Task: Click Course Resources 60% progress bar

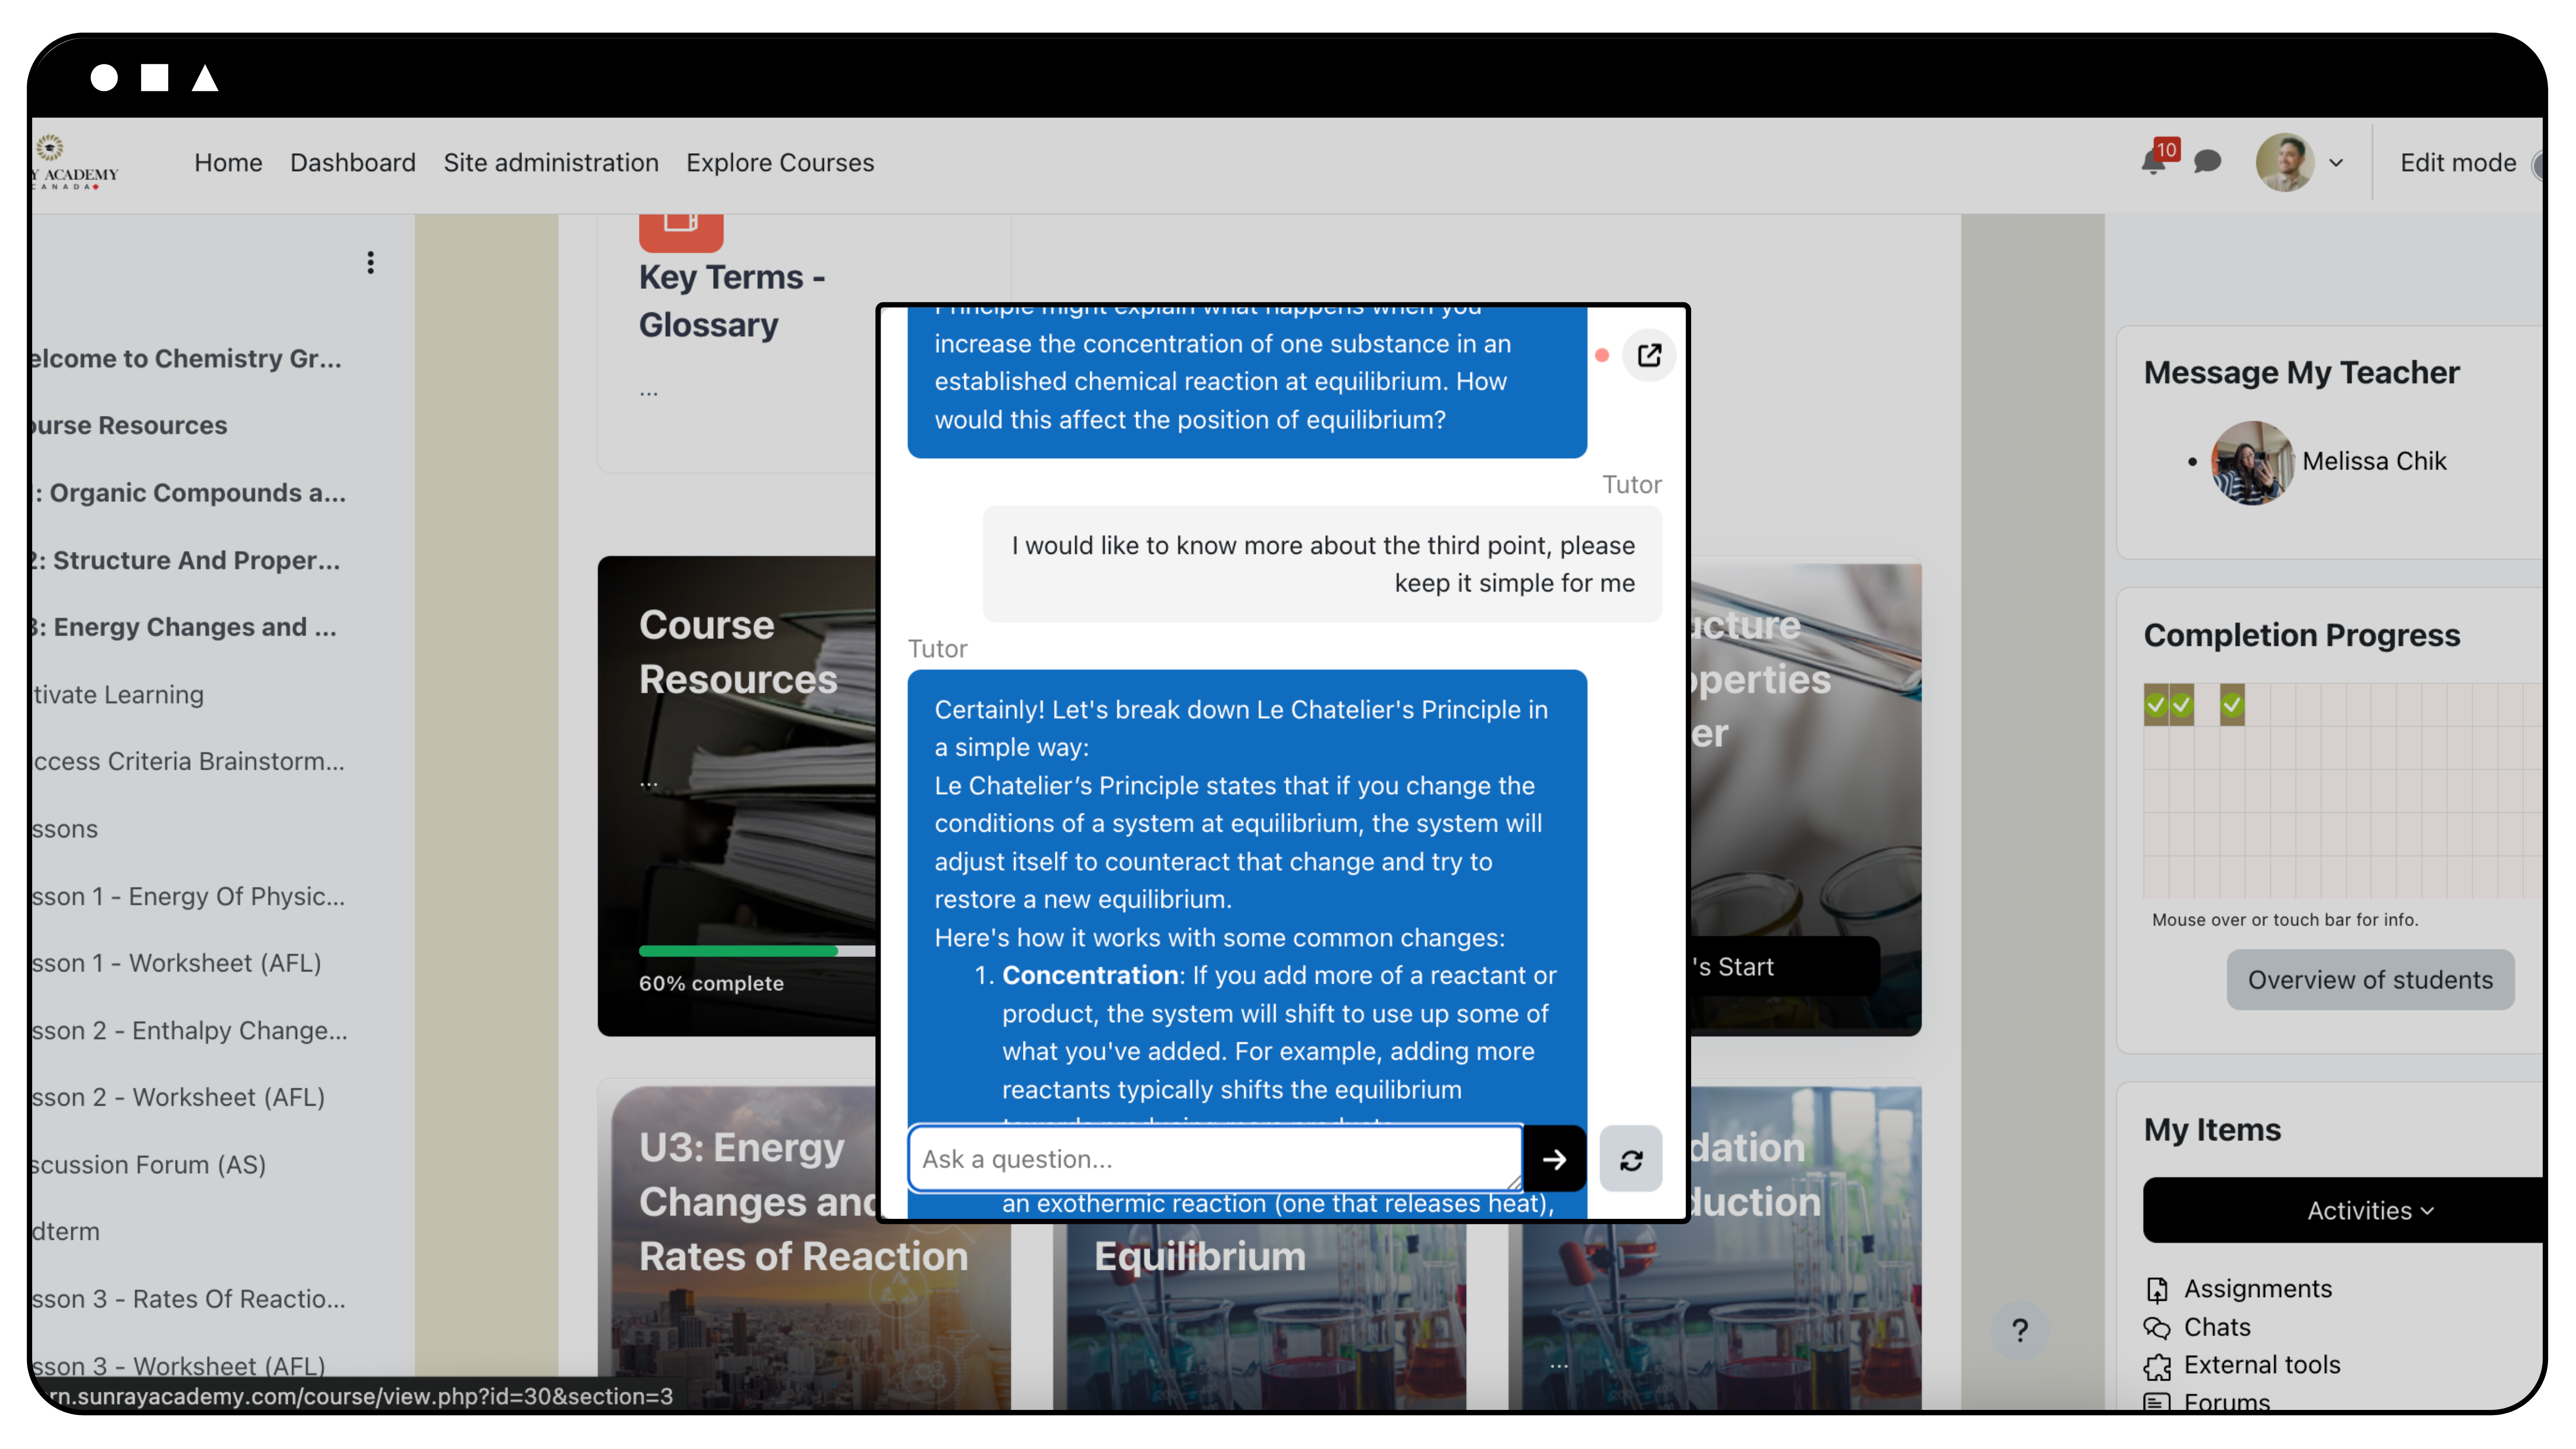Action: pyautogui.click(x=757, y=951)
